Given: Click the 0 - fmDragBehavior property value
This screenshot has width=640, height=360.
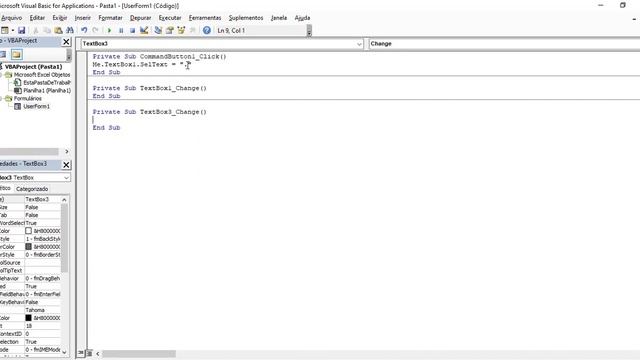Looking at the screenshot, I should [x=42, y=278].
